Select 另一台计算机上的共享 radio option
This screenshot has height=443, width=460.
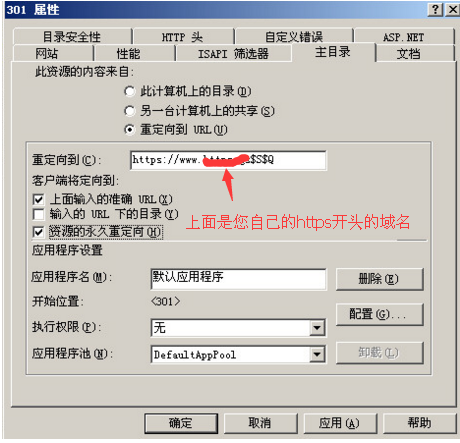129,111
